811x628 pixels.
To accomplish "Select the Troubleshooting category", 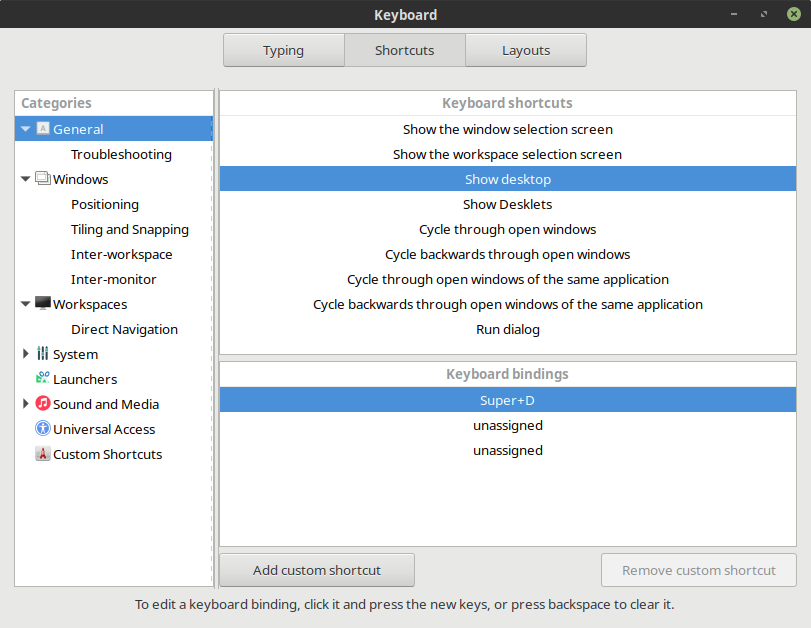I will coord(121,154).
